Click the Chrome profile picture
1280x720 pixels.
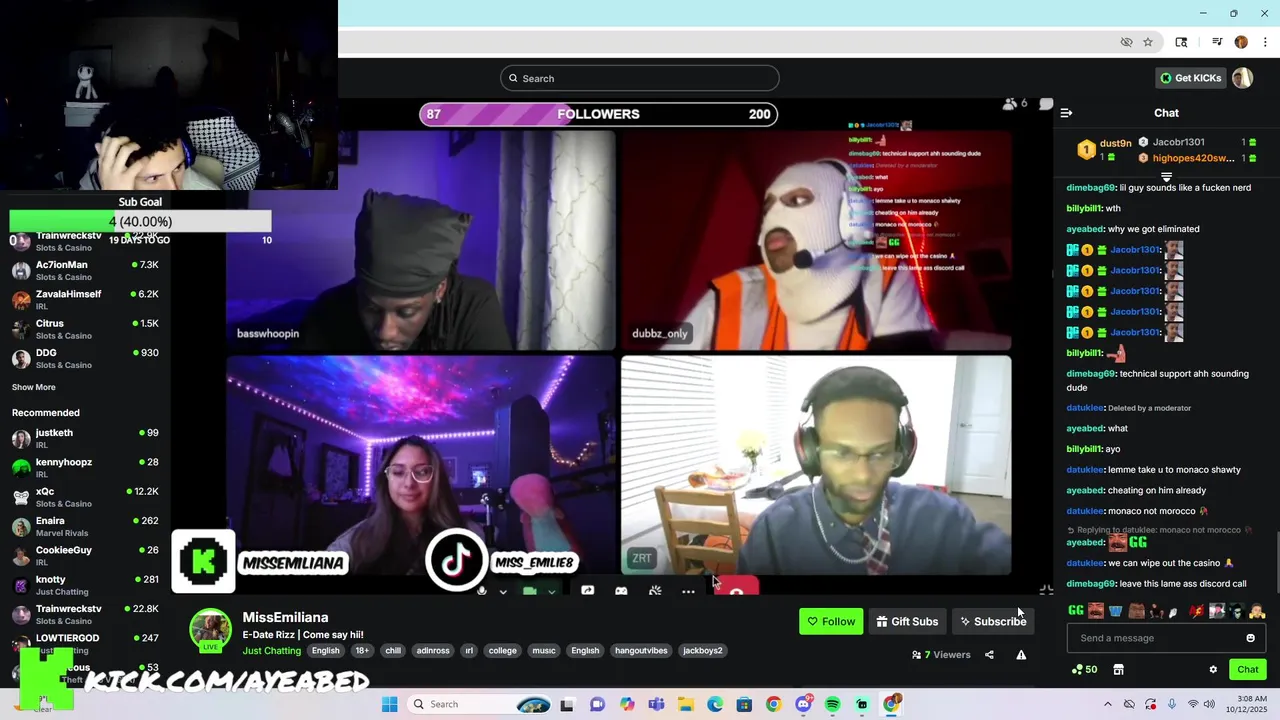[1241, 42]
